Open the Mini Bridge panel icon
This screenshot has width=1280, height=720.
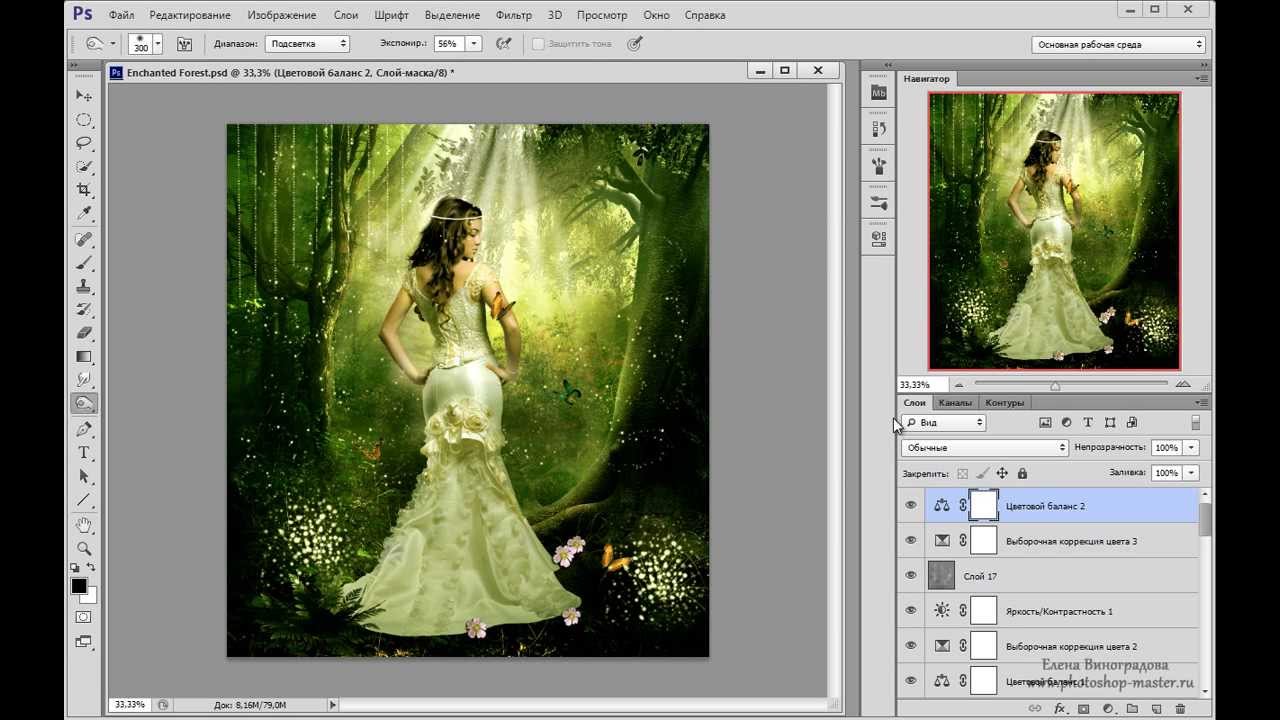(x=878, y=92)
